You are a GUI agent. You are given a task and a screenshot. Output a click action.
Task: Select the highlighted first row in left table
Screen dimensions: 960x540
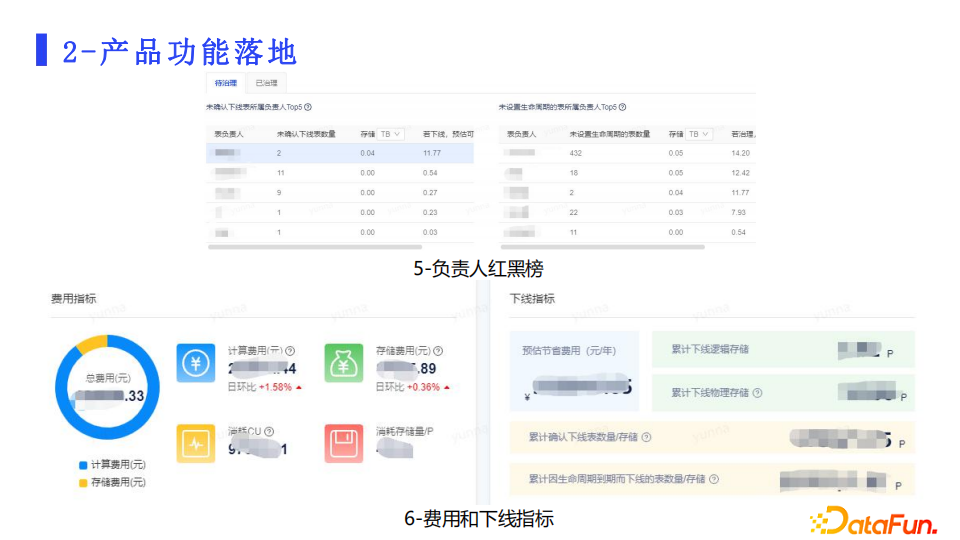pos(340,153)
